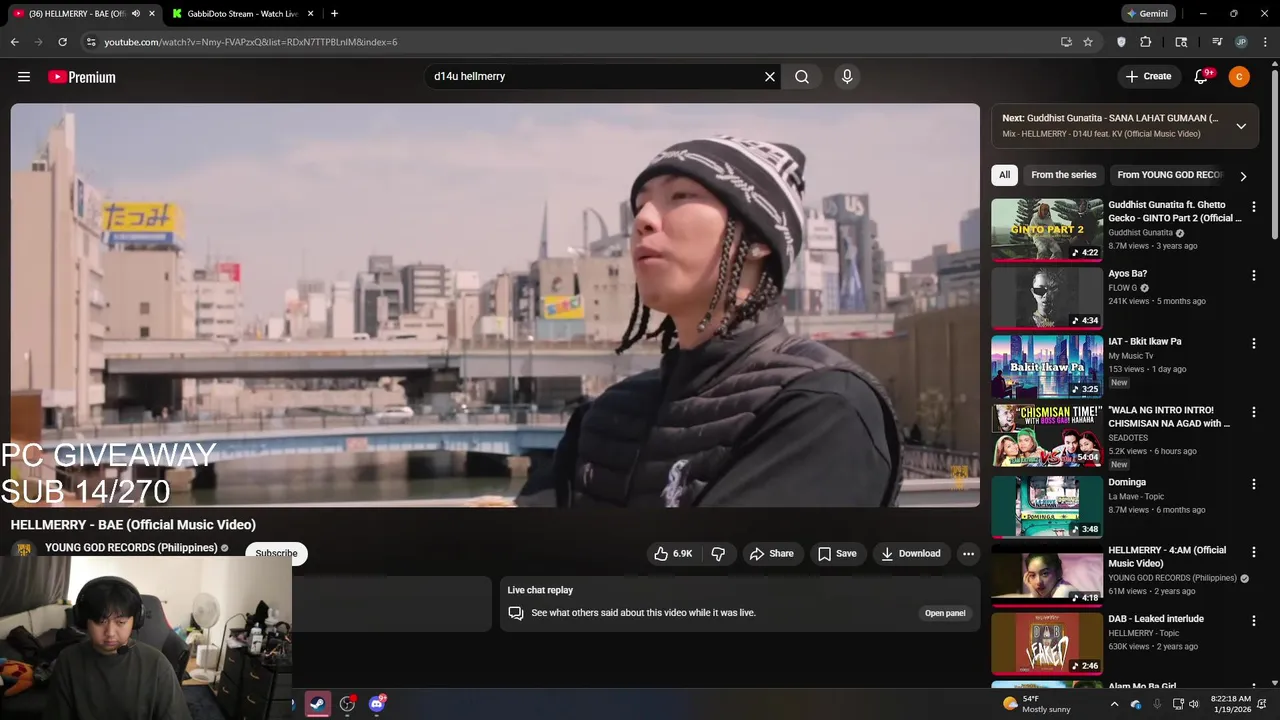This screenshot has height=720, width=1280.
Task: Bookmark this page with the star
Action: [1088, 42]
